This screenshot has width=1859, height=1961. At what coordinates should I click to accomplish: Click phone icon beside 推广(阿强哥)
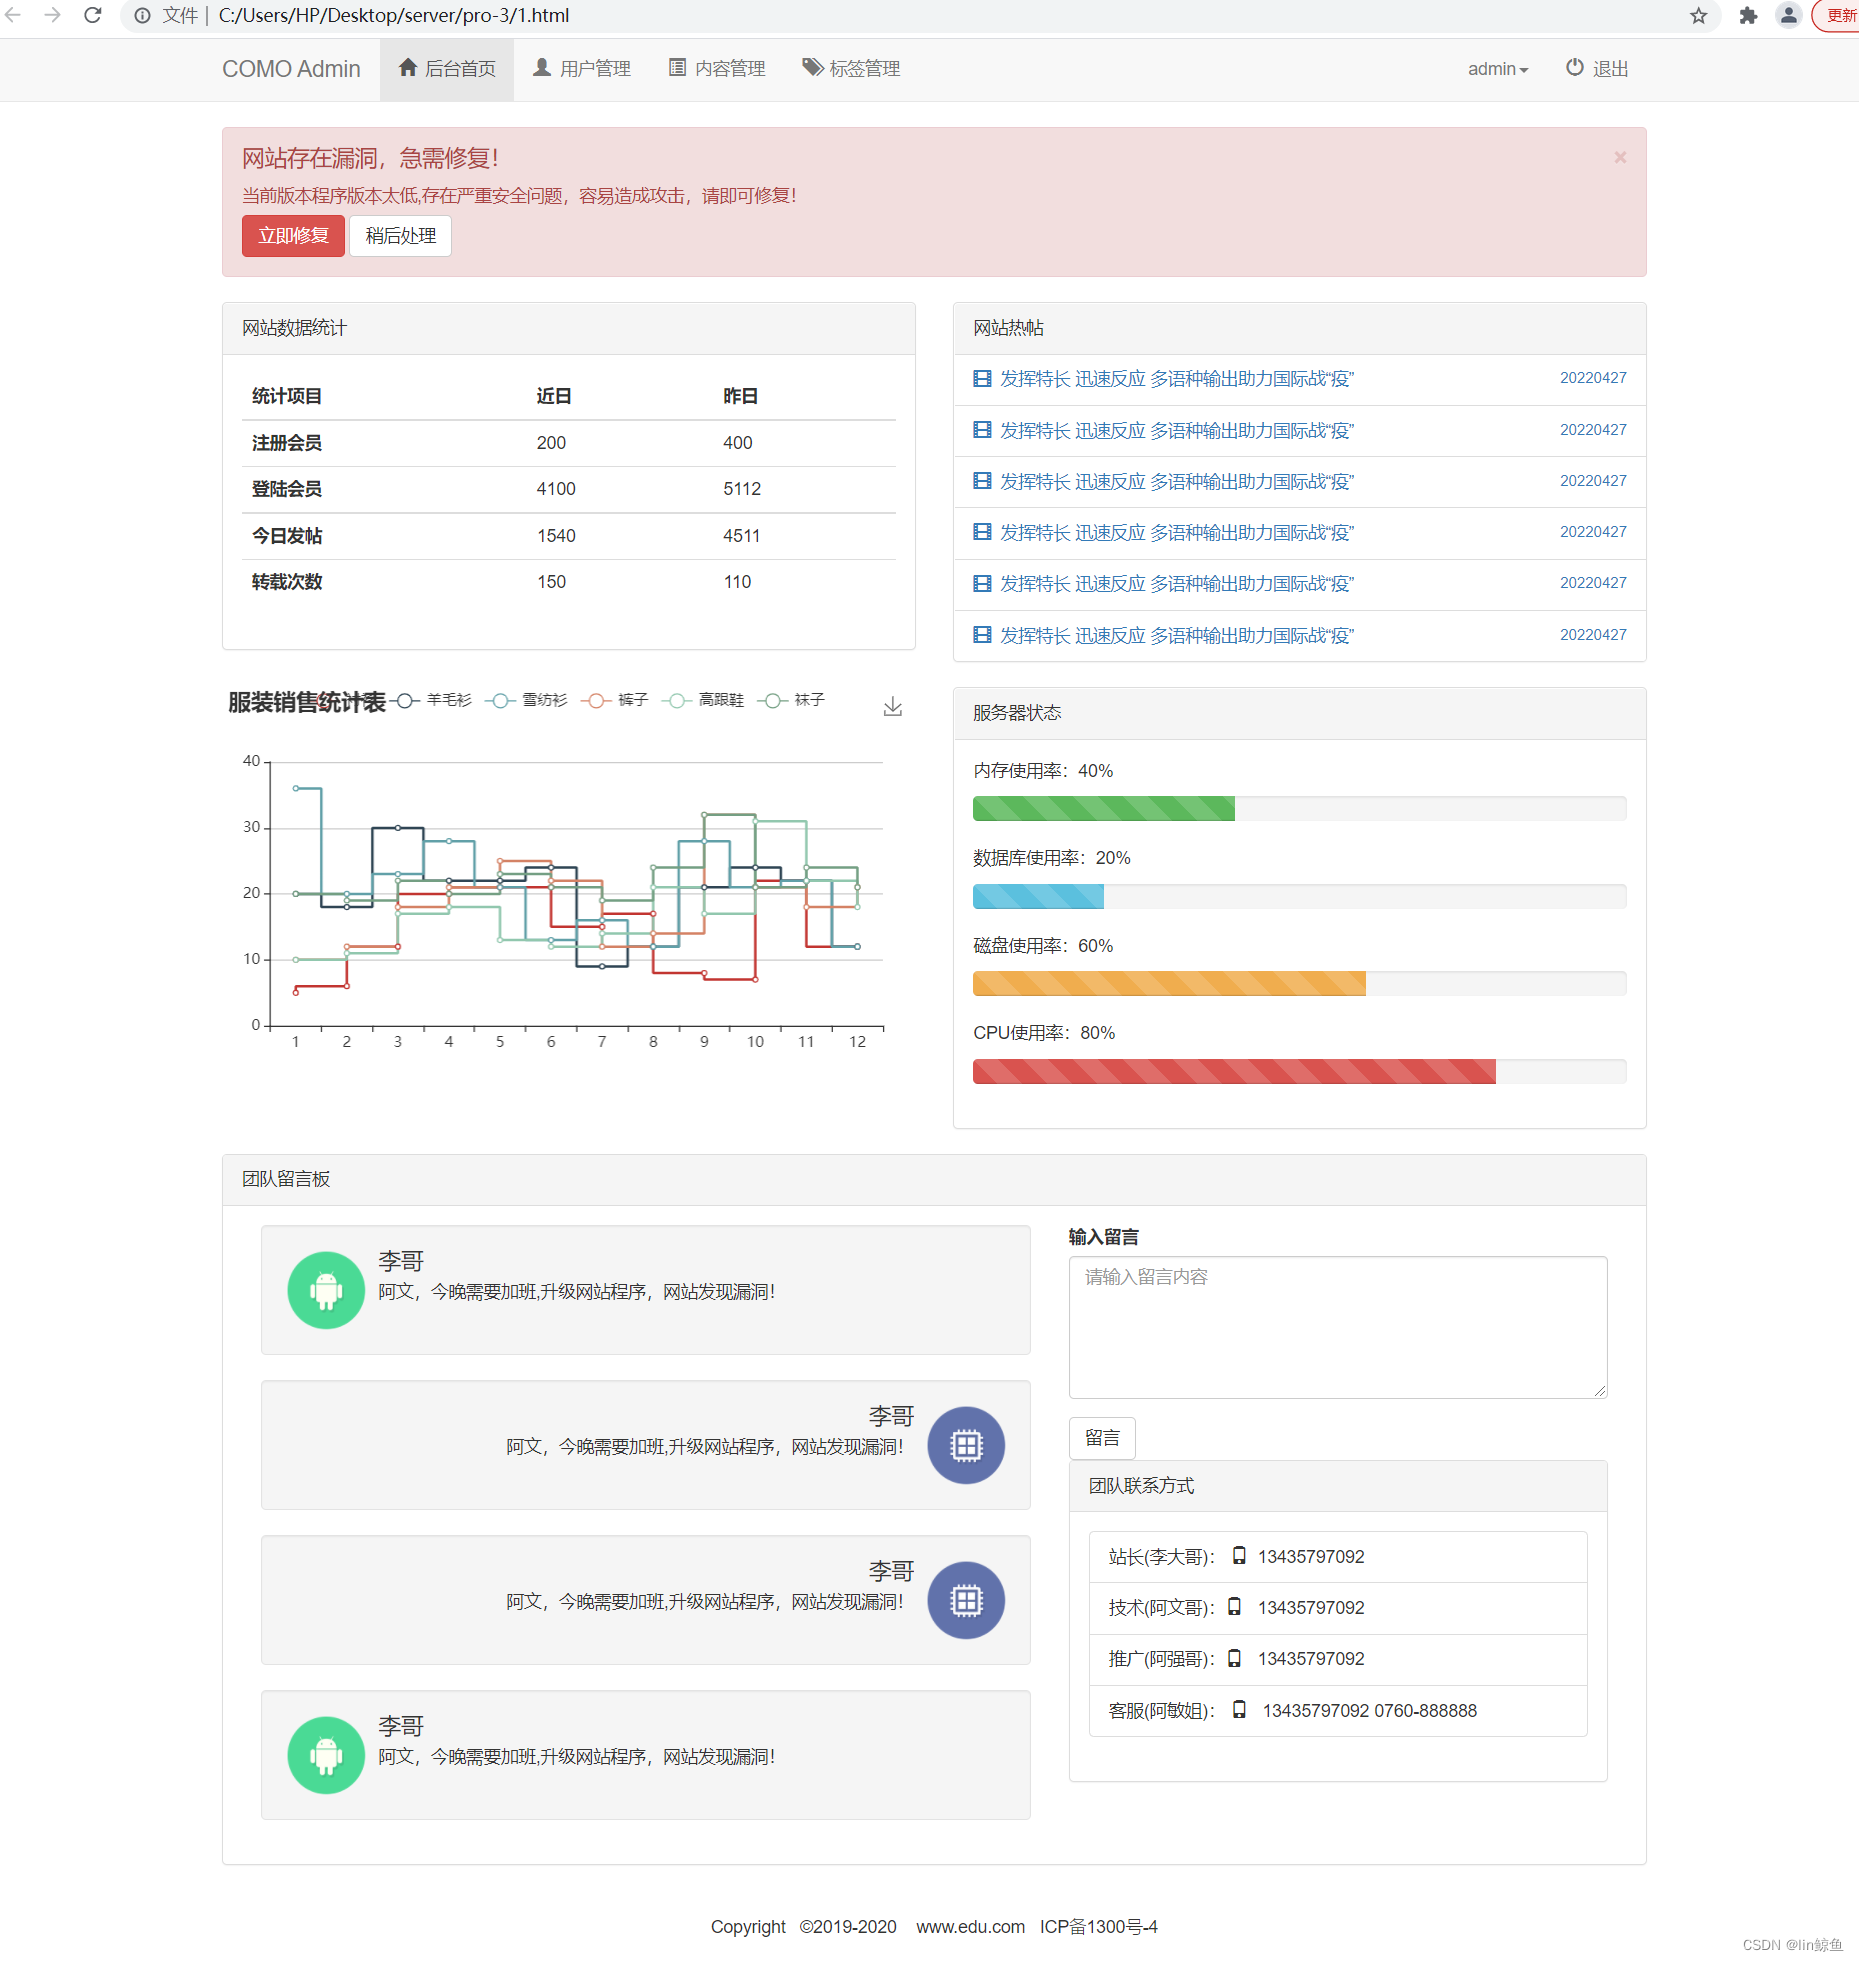point(1234,1657)
